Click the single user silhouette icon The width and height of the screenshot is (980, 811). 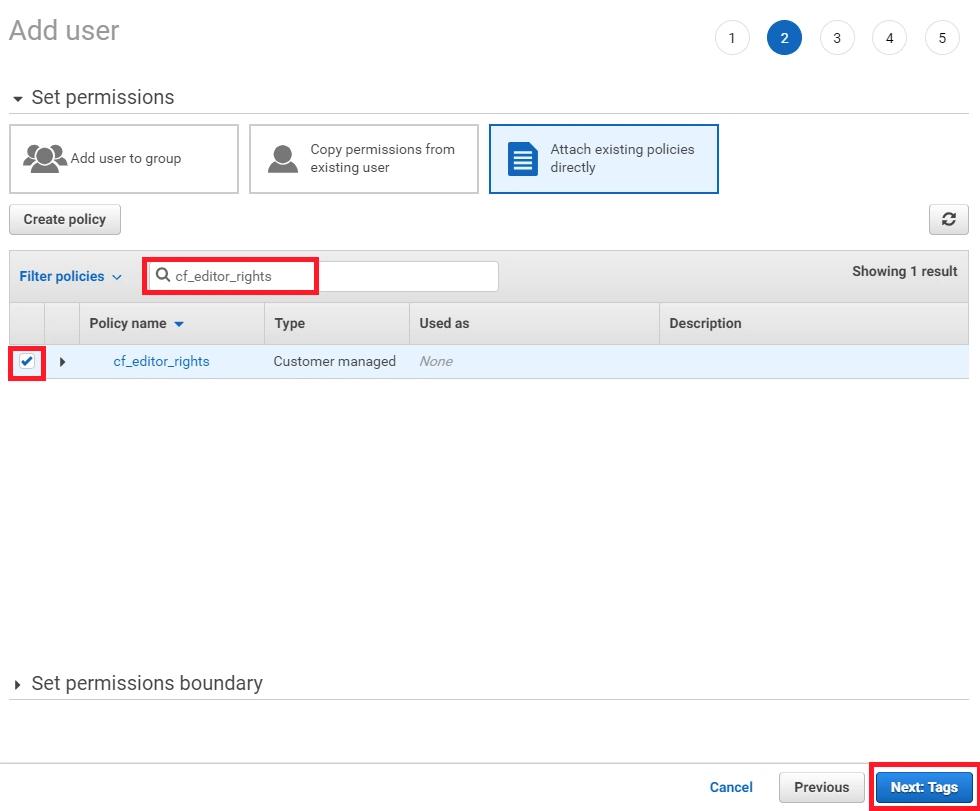tap(283, 158)
